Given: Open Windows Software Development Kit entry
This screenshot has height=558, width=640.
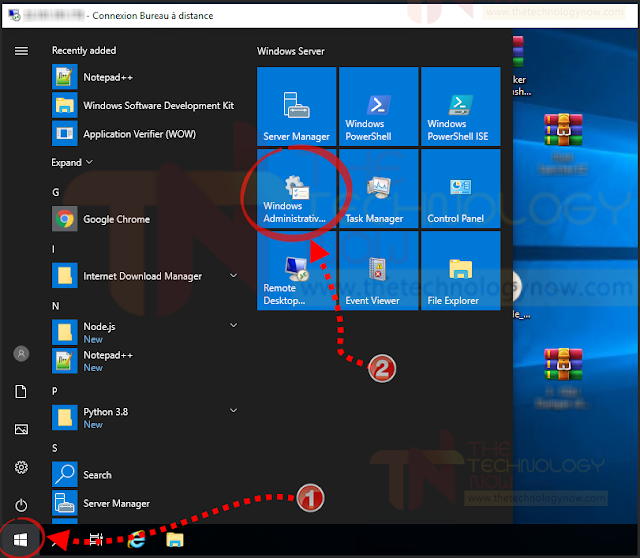Looking at the screenshot, I should coord(145,105).
